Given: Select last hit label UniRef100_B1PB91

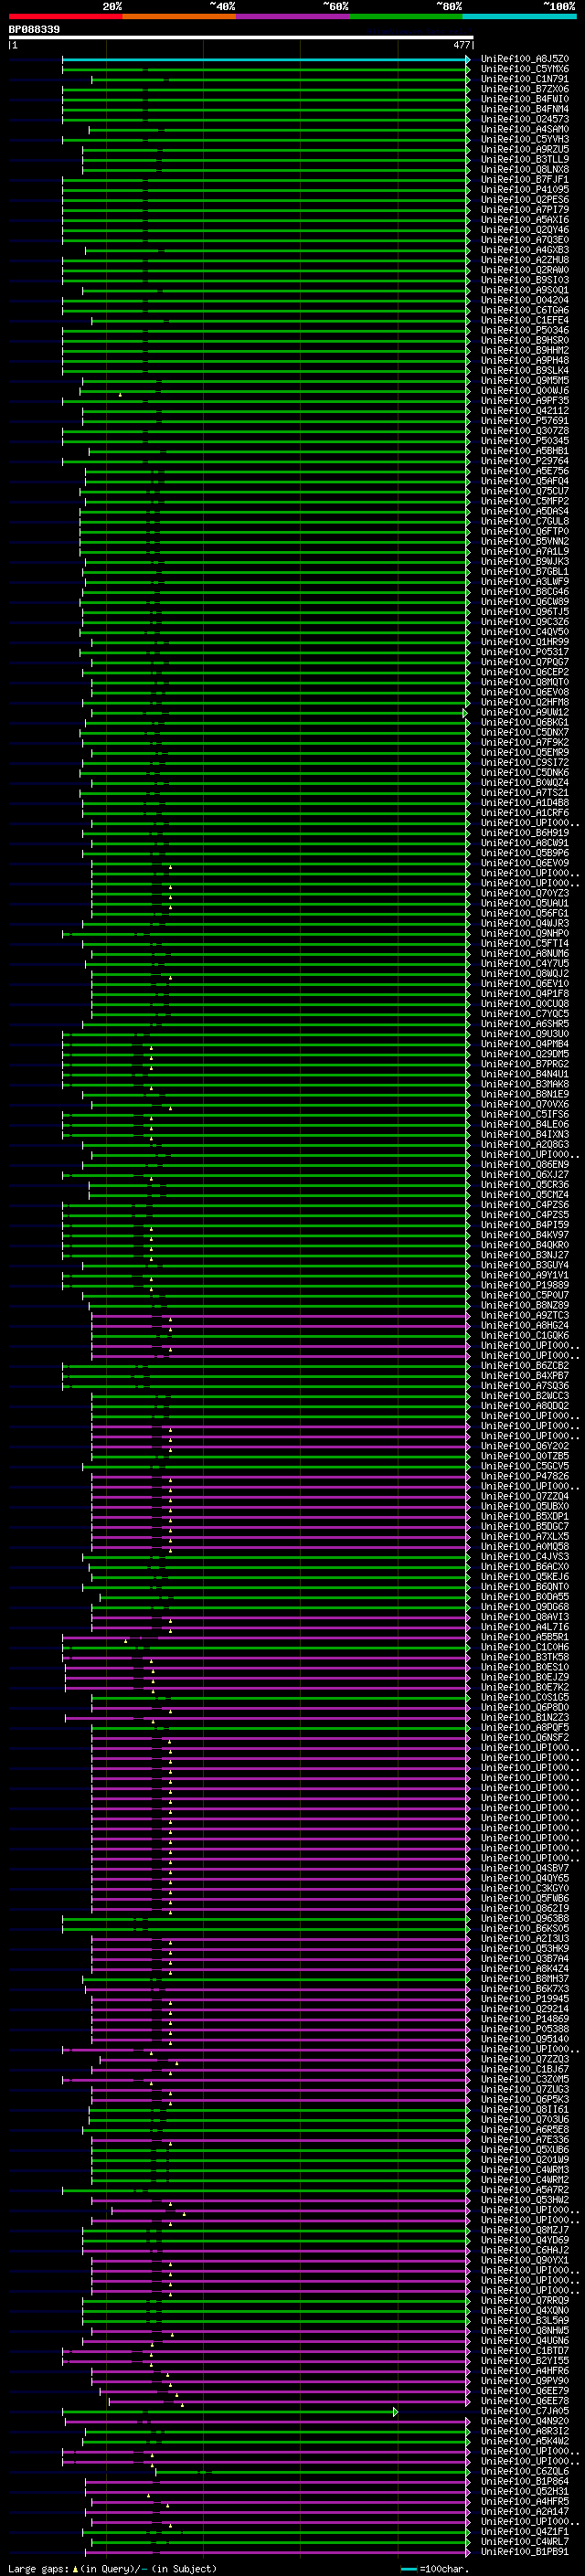Looking at the screenshot, I should (x=525, y=2551).
